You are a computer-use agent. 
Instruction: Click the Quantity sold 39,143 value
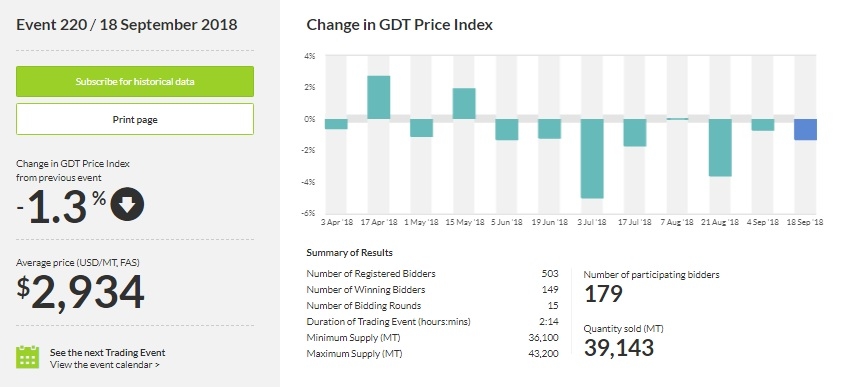(619, 348)
